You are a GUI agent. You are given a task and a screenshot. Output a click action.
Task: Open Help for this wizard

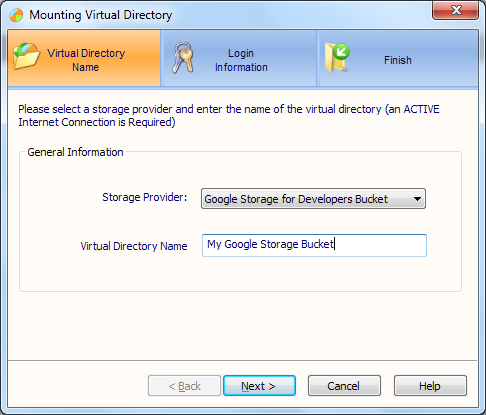point(430,386)
